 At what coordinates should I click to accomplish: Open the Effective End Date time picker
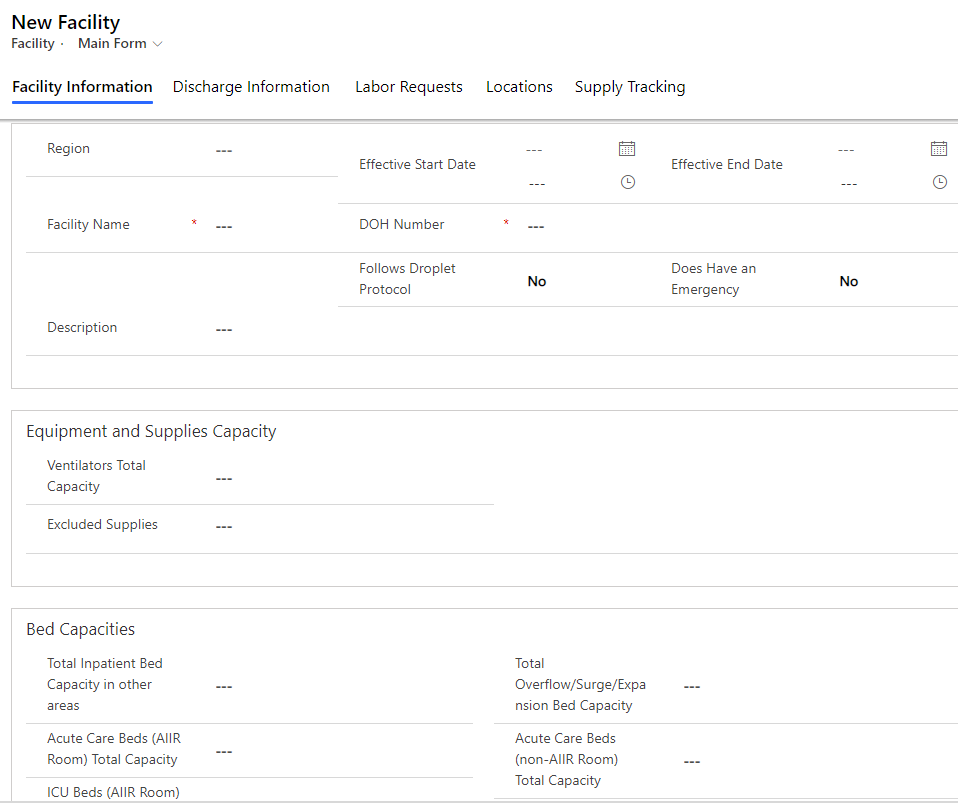click(x=940, y=182)
